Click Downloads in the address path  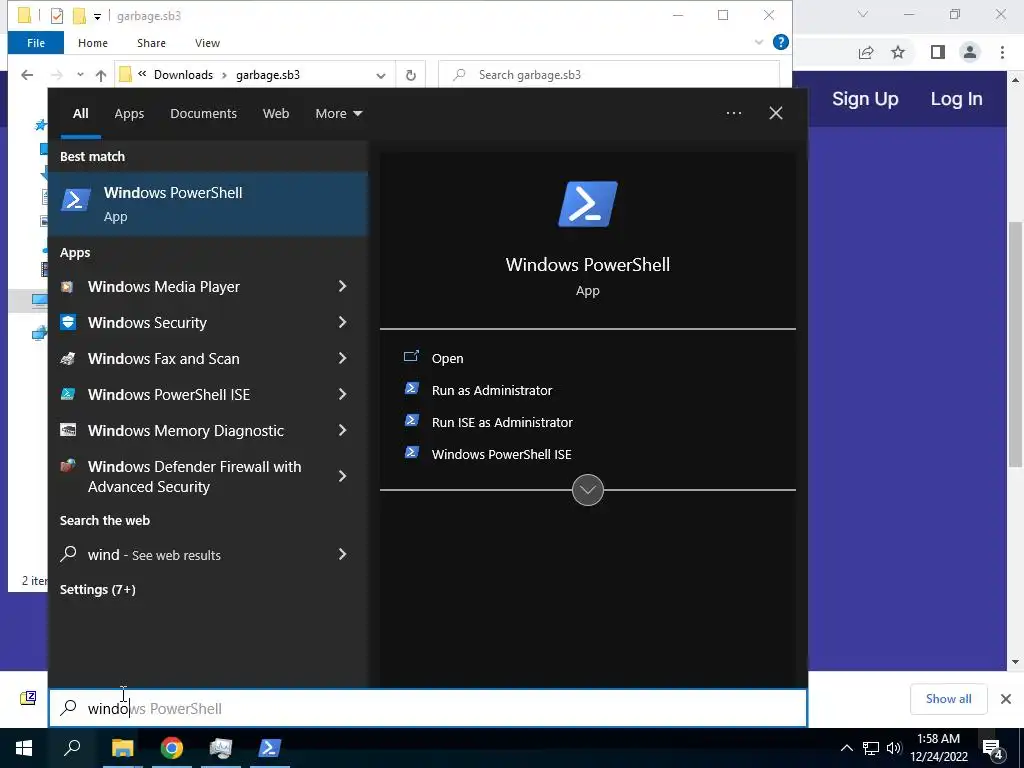click(184, 75)
